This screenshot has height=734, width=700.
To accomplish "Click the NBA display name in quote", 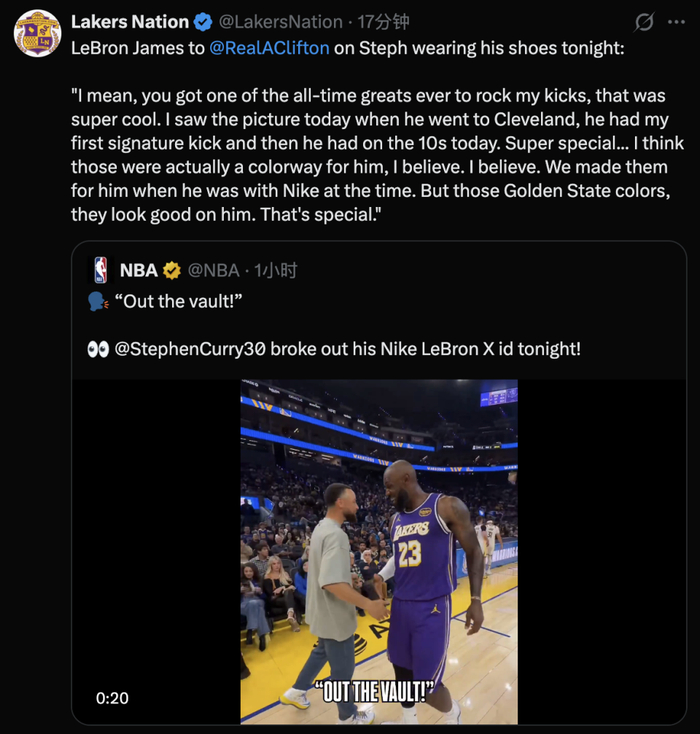I will click(x=138, y=270).
